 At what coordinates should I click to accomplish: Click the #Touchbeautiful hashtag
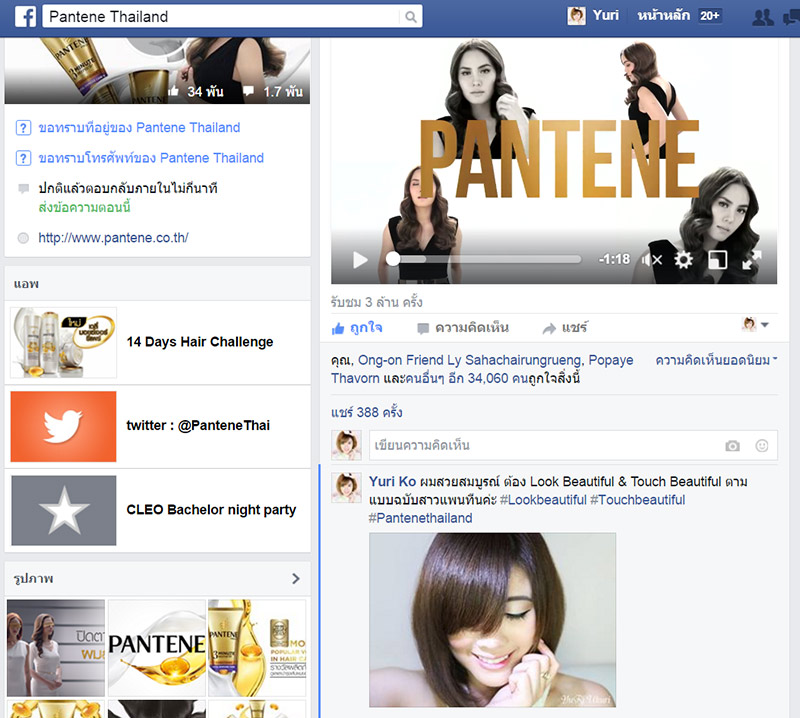[638, 500]
